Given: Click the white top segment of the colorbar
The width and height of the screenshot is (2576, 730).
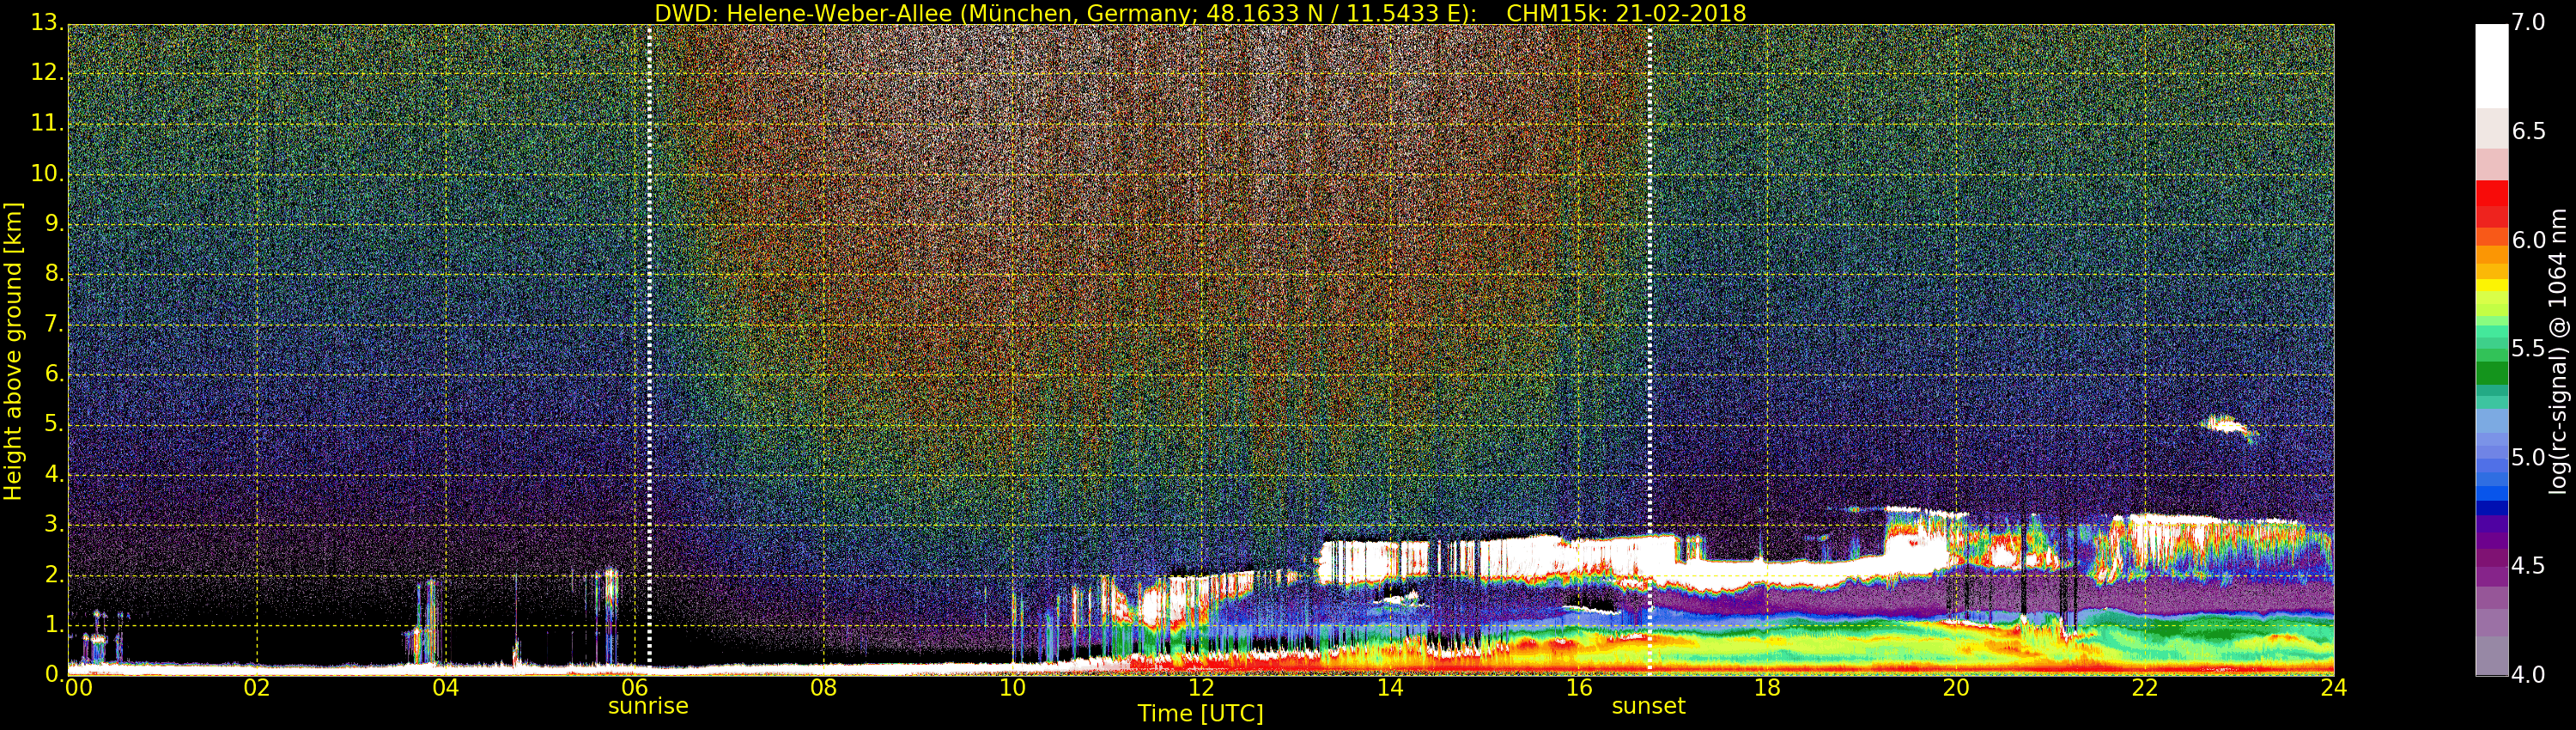Looking at the screenshot, I should (2491, 65).
